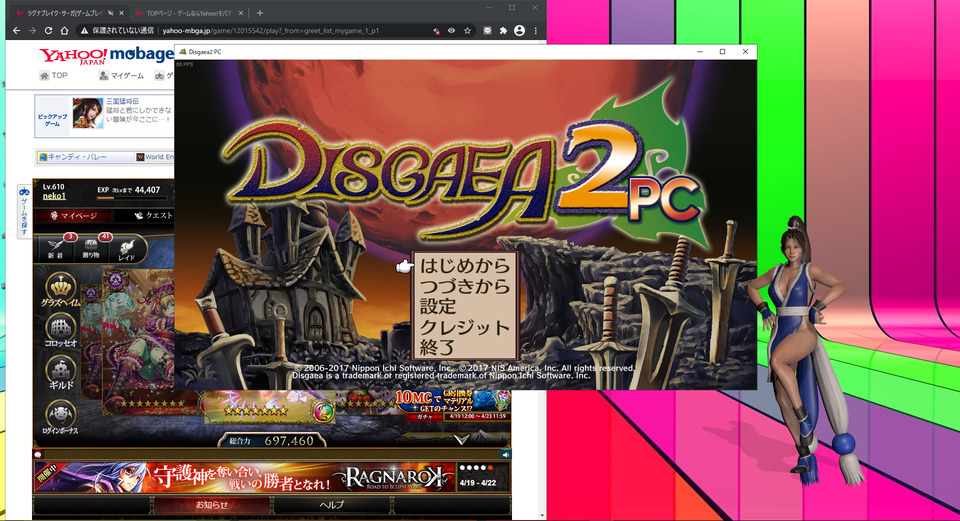Open the コロッセオ colosseum icon

pos(61,331)
